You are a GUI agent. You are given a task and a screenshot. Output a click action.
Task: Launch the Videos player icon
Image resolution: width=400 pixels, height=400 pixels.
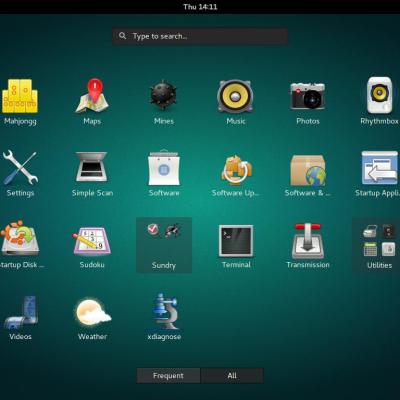(21, 312)
